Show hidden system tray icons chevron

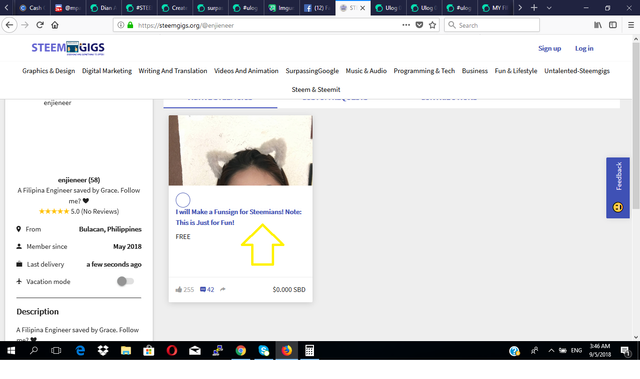551,350
